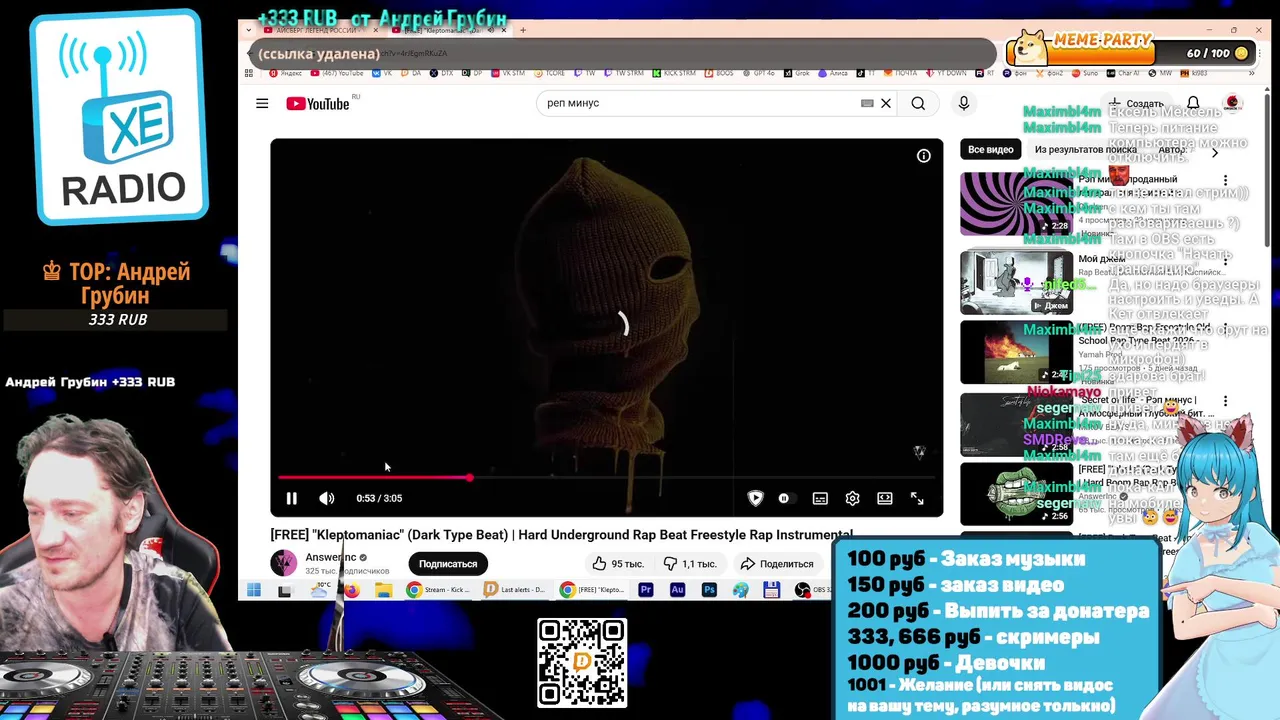Click the Поделиться share button
1280x720 pixels.
(777, 564)
